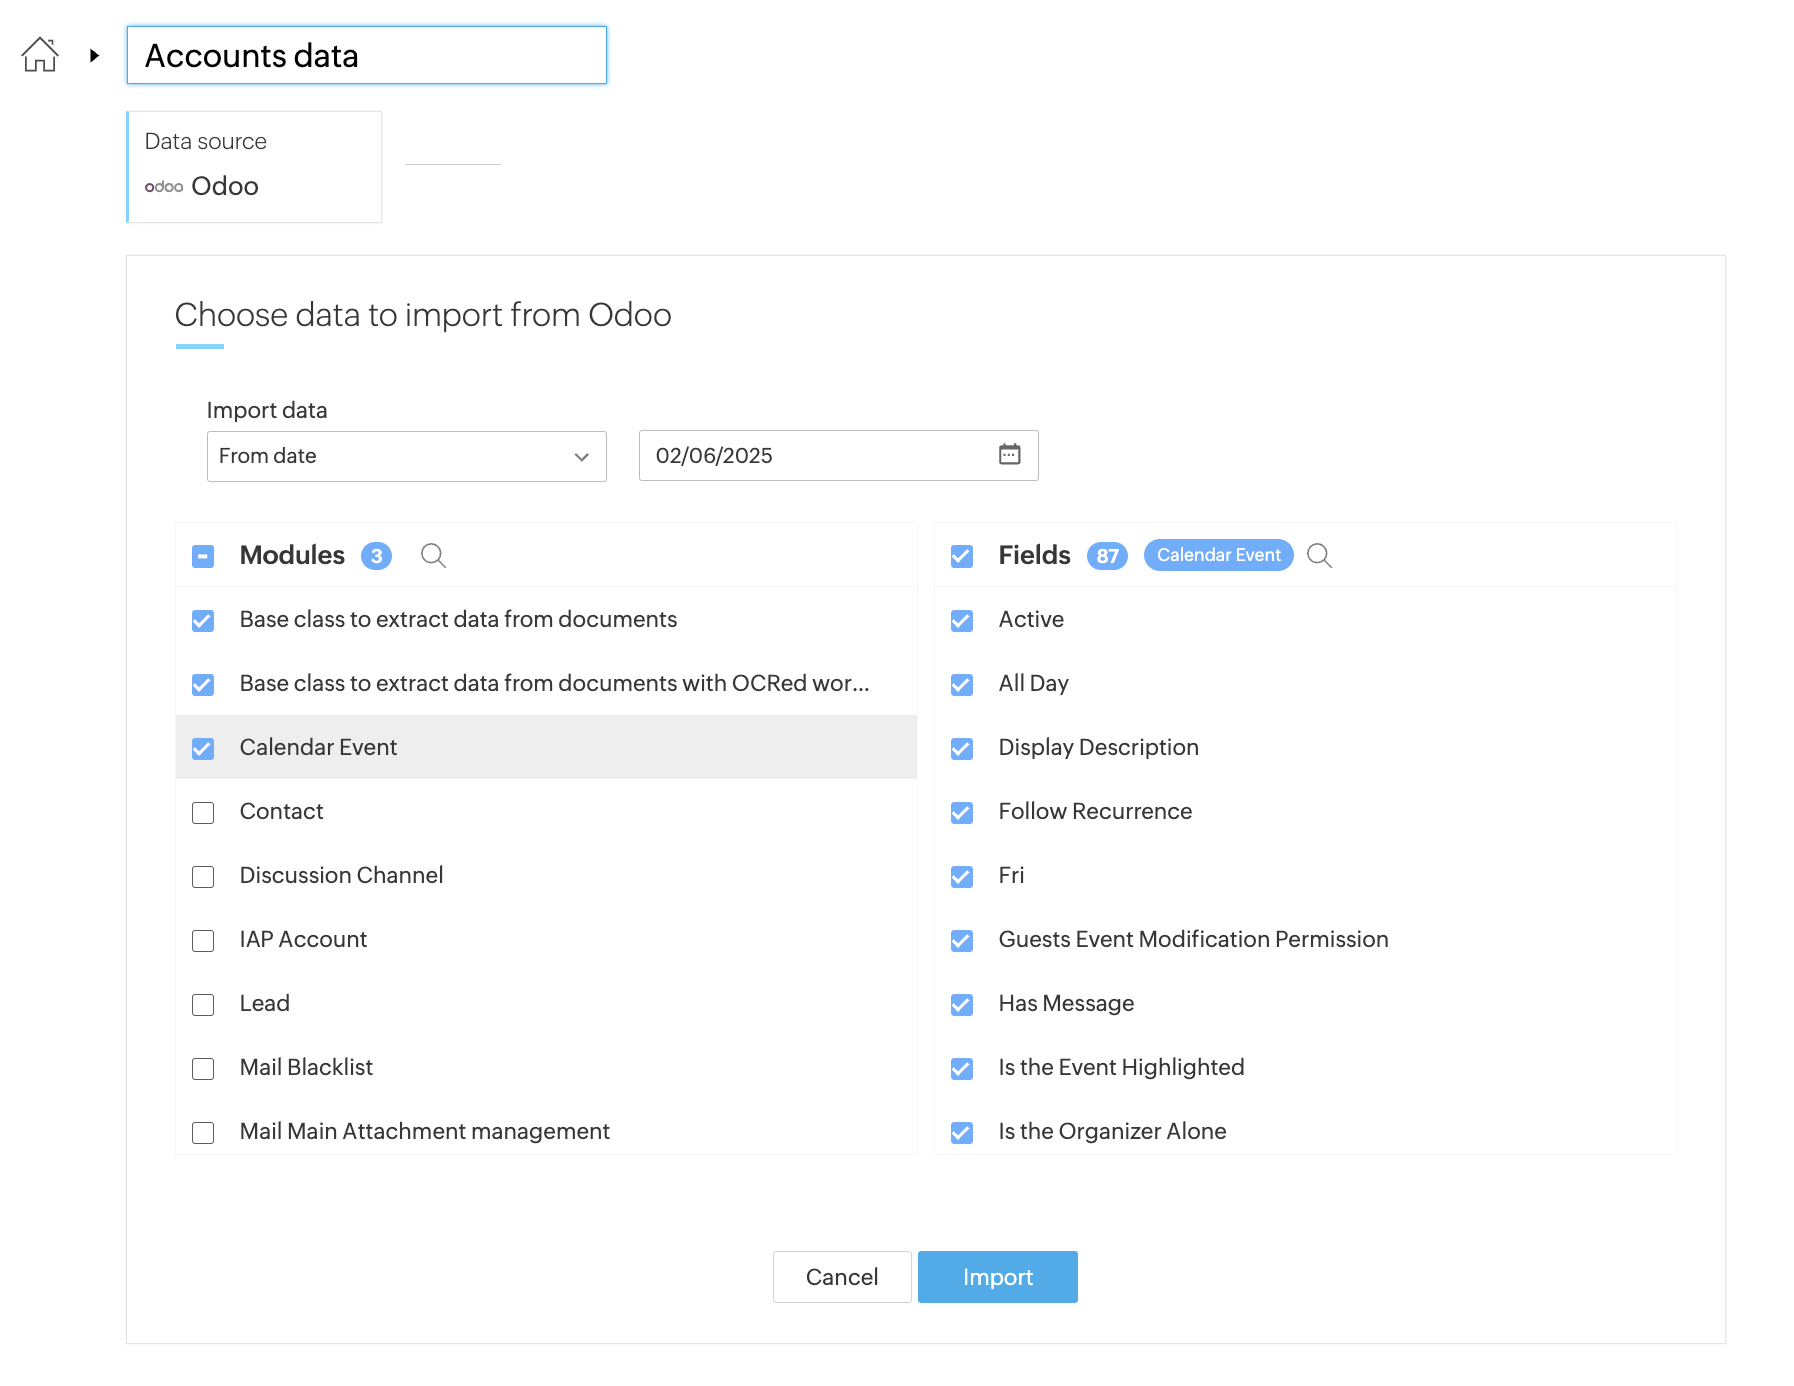Select the Calendar Event module row
The width and height of the screenshot is (1794, 1386).
click(x=545, y=747)
